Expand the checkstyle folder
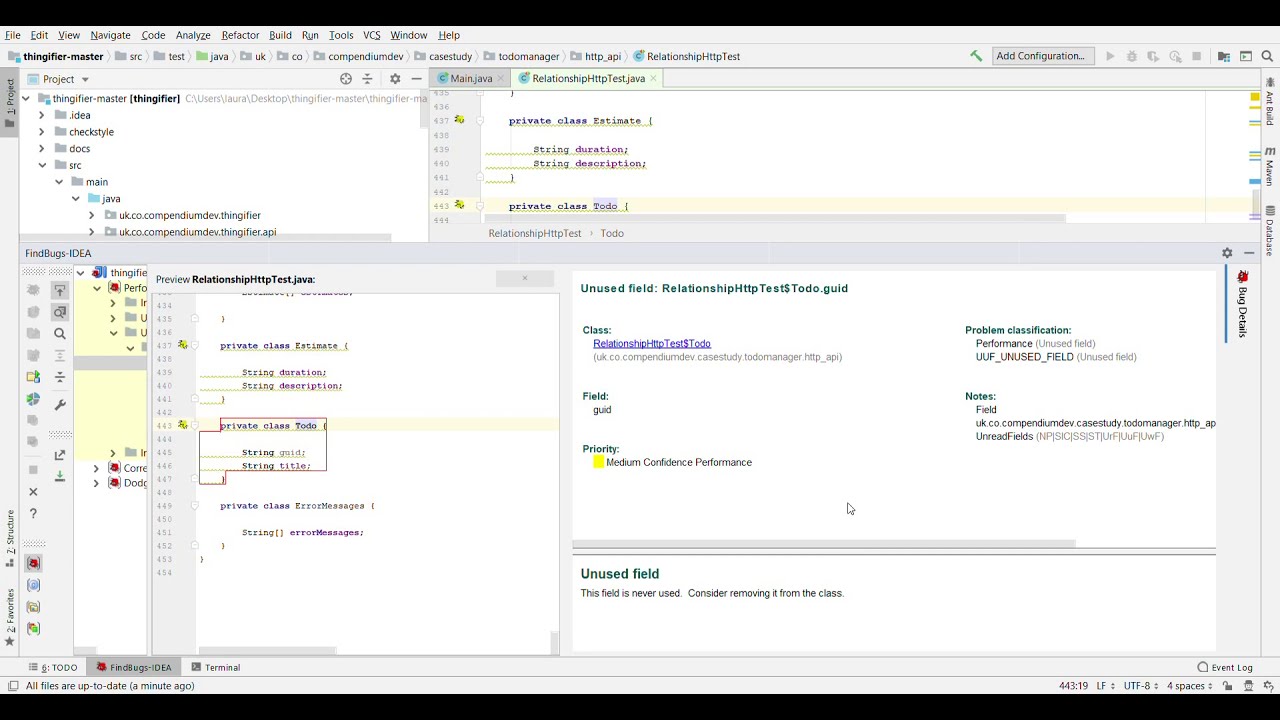1280x720 pixels. coord(42,132)
